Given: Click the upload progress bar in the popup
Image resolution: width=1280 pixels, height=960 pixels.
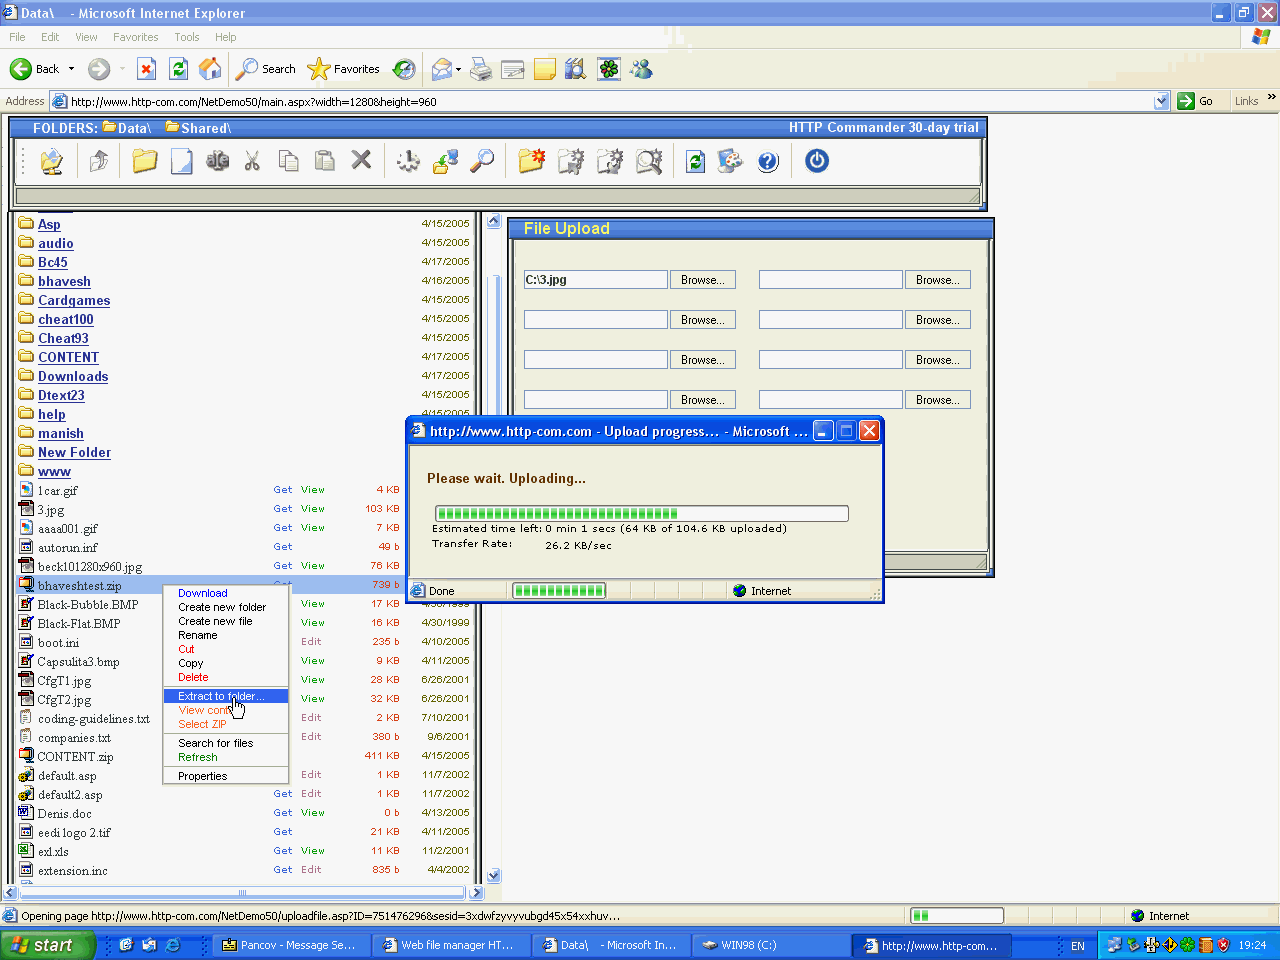Looking at the screenshot, I should tap(642, 513).
